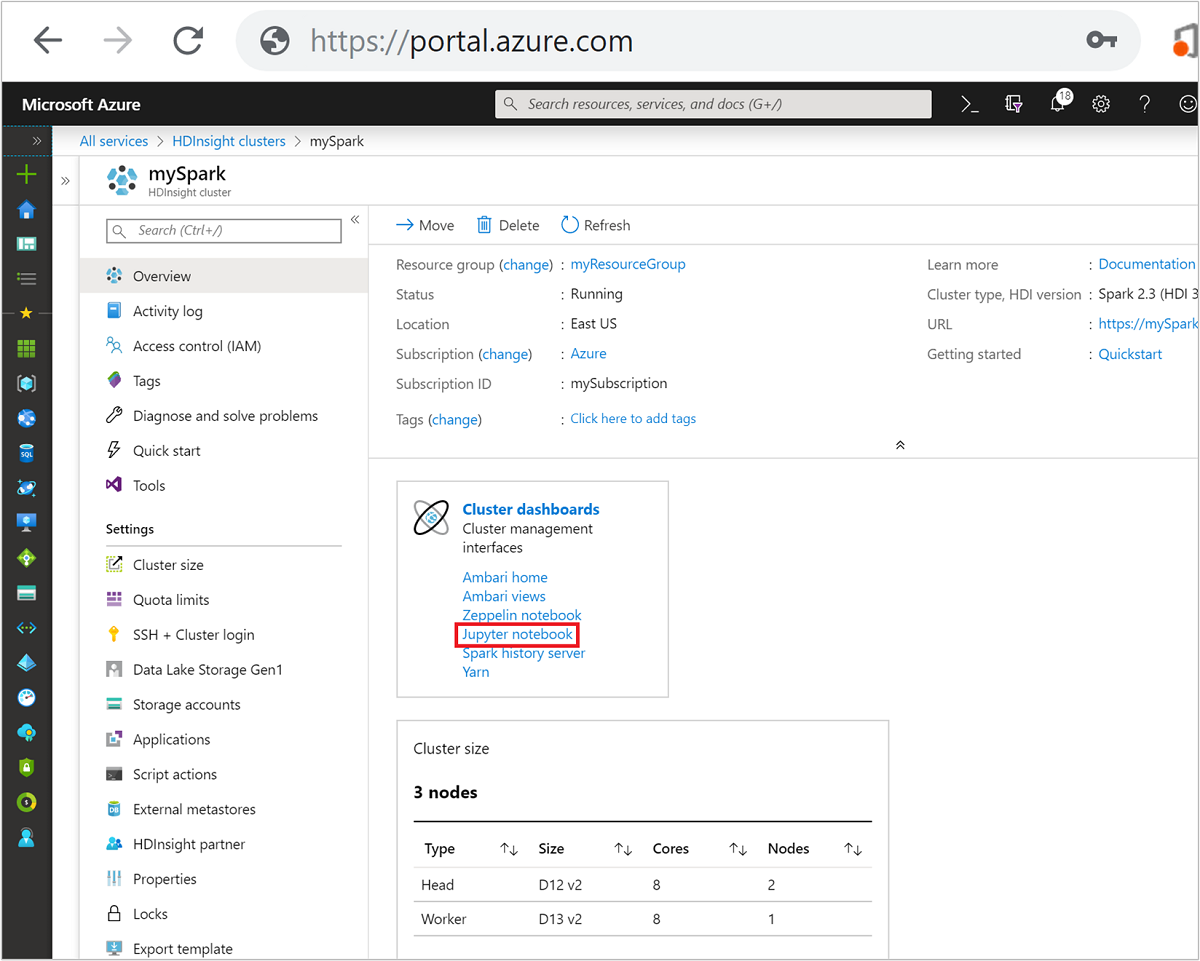Open SQL databases from the sidebar
The width and height of the screenshot is (1200, 961).
24,451
